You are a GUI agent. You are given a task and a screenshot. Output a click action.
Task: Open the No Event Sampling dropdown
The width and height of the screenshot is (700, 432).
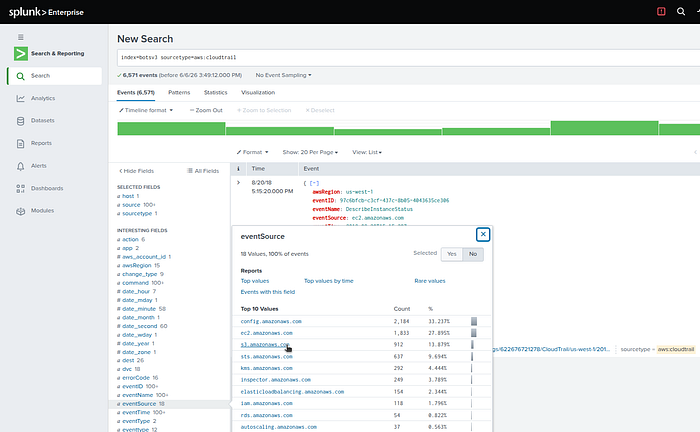[283, 75]
